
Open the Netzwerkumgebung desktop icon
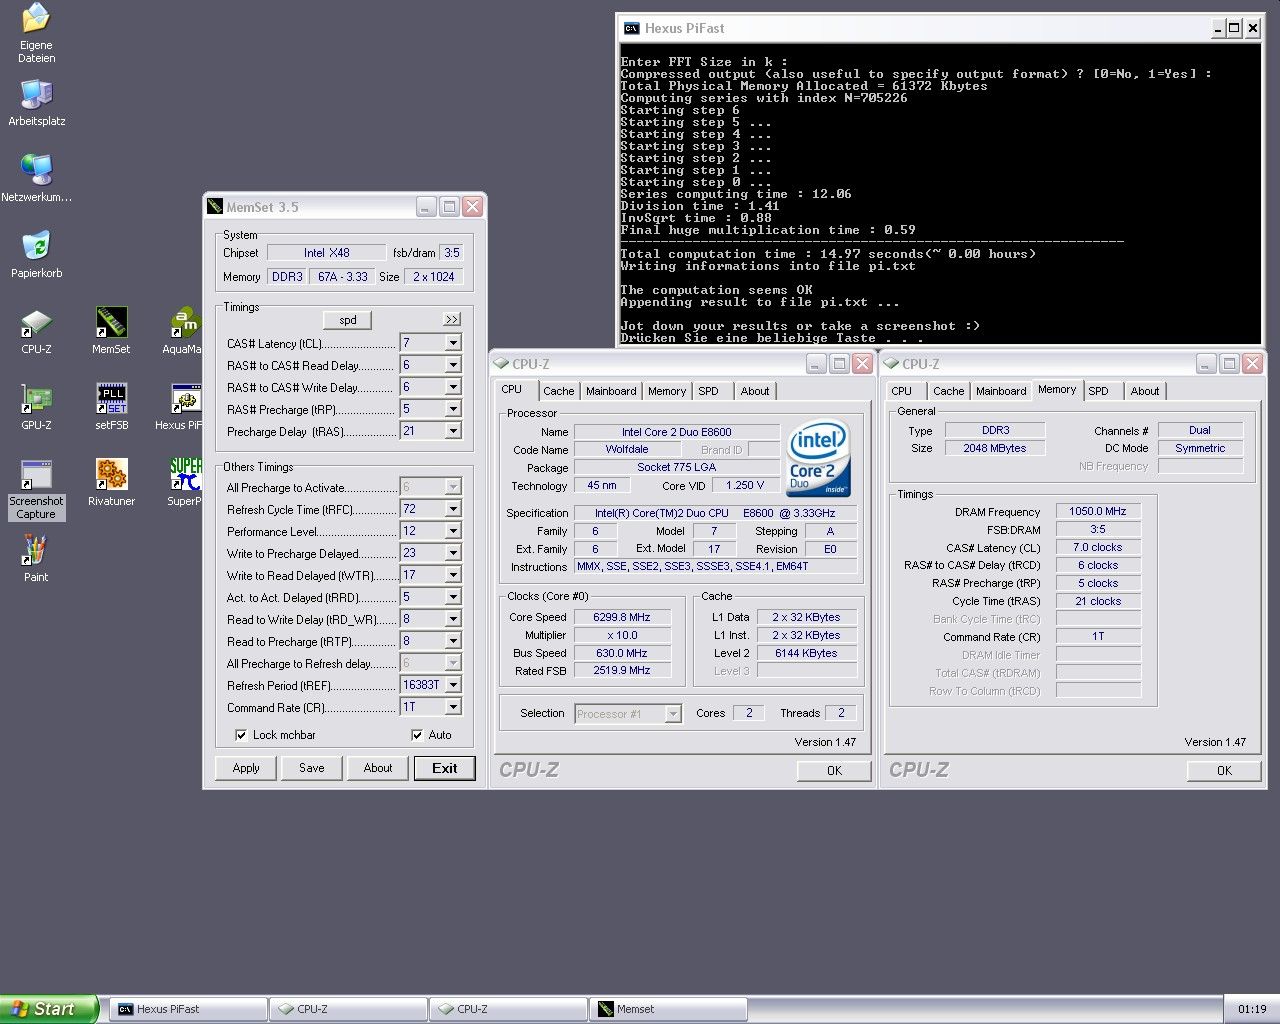[36, 177]
